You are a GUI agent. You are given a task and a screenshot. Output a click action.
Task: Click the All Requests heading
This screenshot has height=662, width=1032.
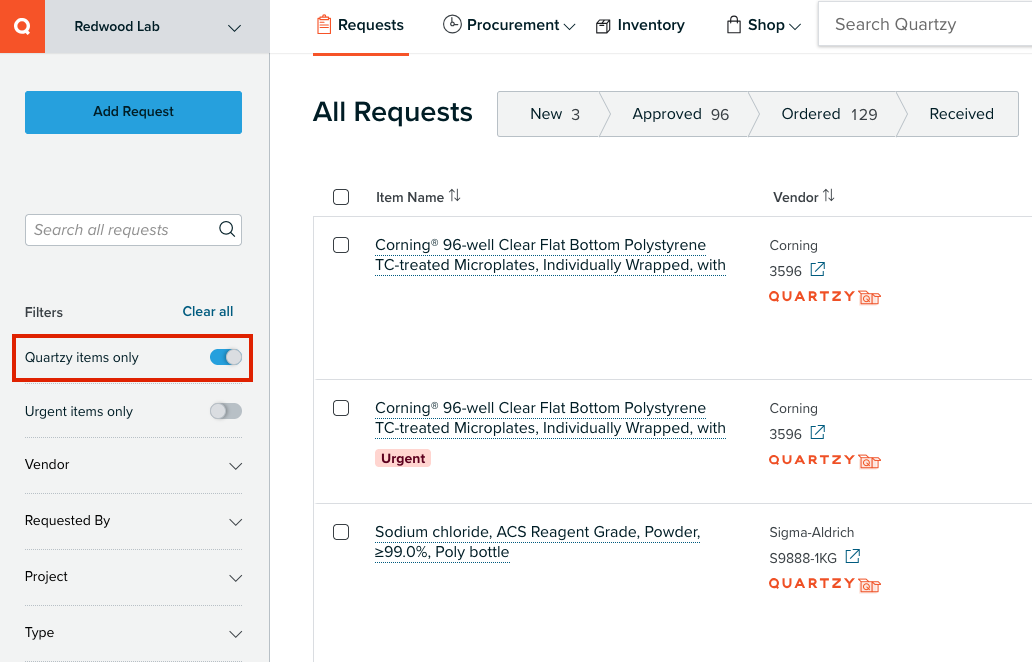click(392, 112)
